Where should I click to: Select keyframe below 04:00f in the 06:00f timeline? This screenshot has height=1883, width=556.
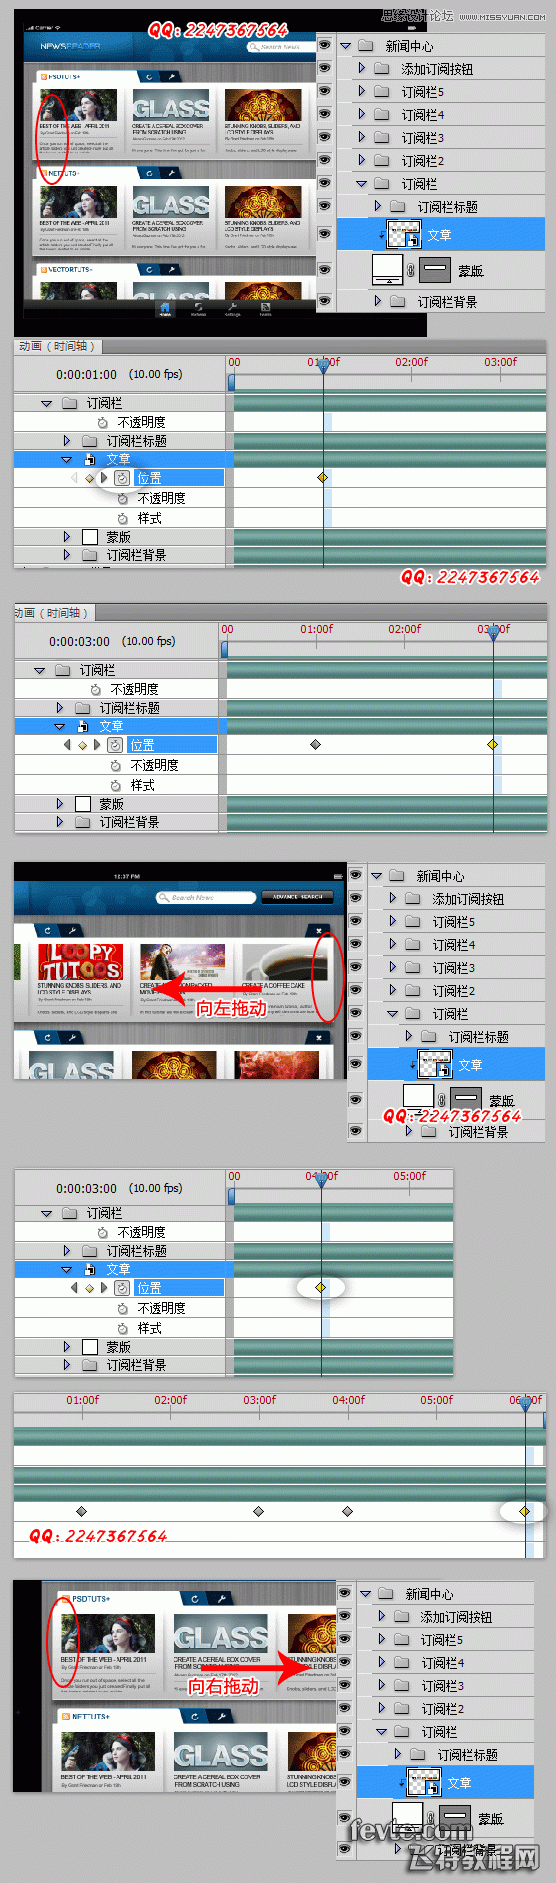coord(348,1511)
